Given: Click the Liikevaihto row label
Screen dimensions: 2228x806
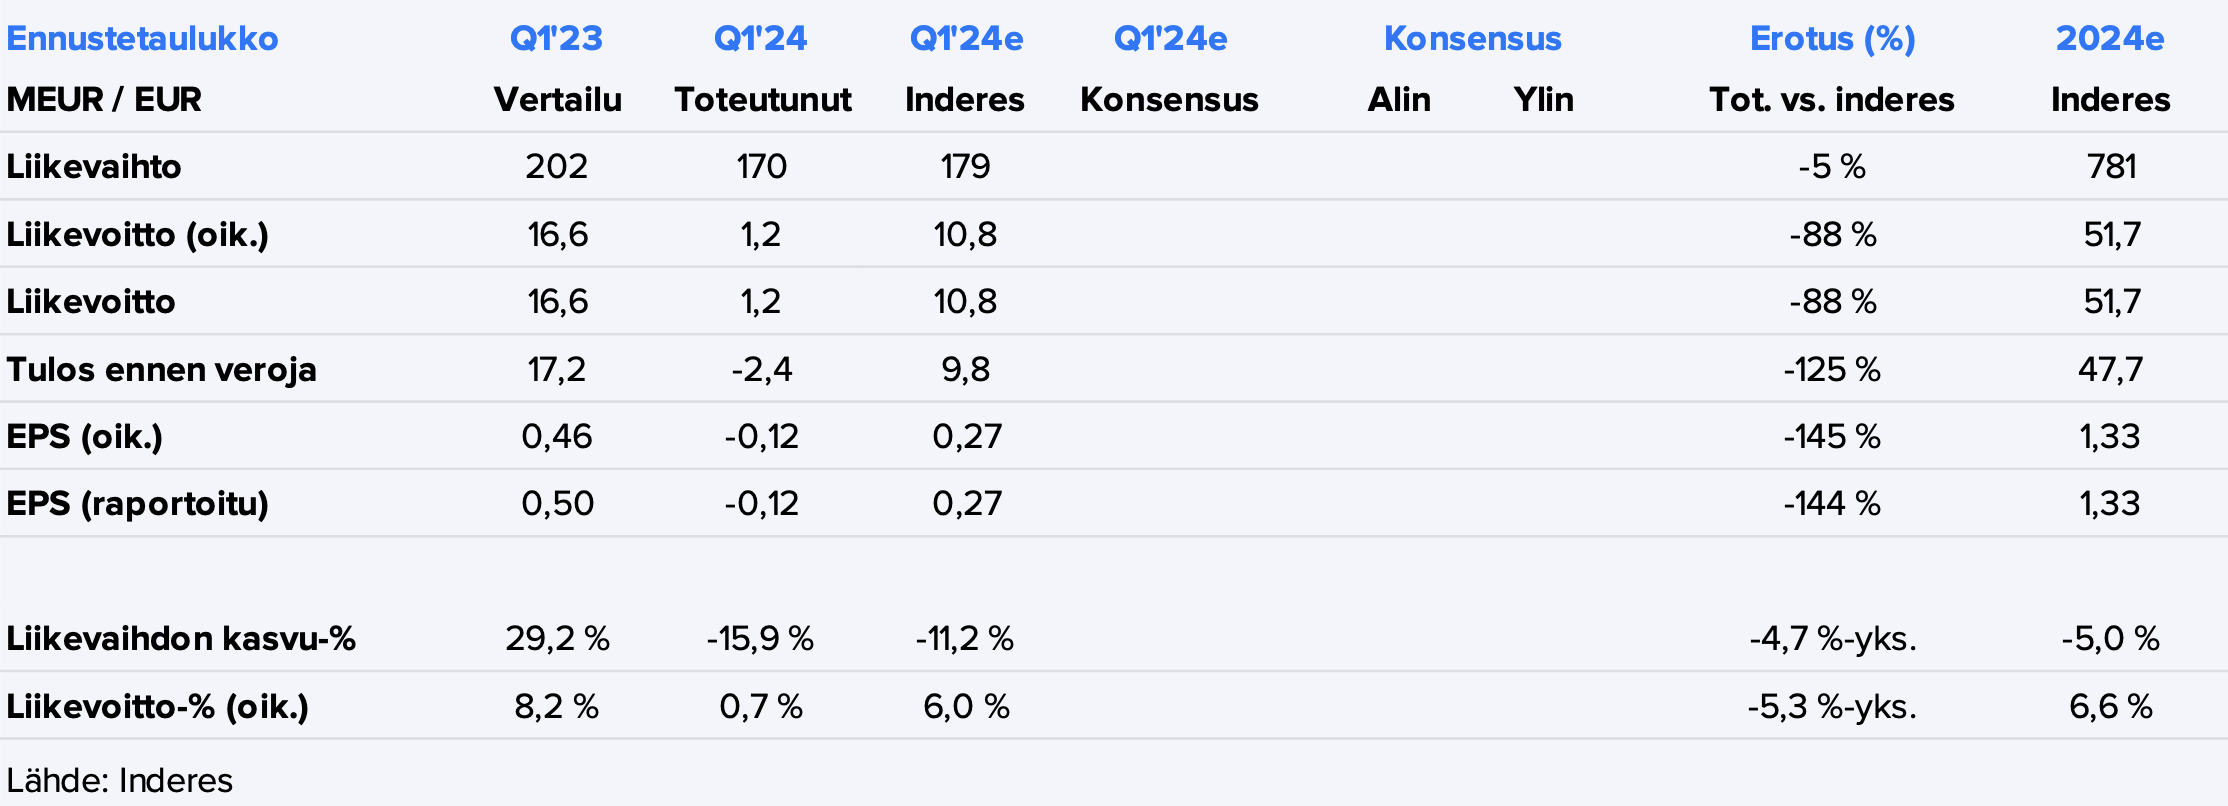Looking at the screenshot, I should tap(94, 166).
